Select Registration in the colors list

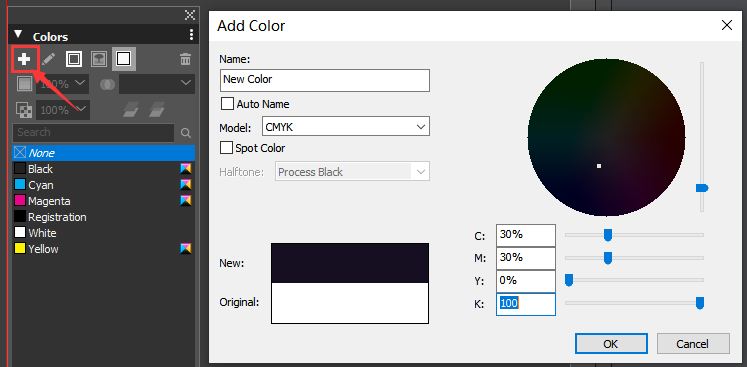103,217
